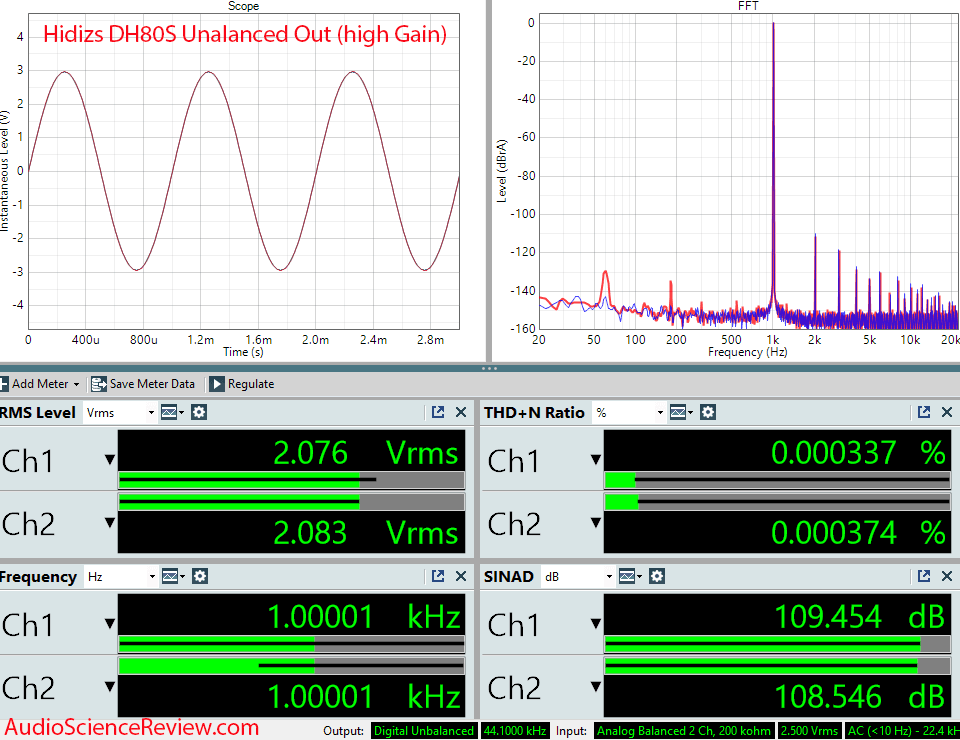Viewport: 960px width, 740px height.
Task: Open RMS Level Vrms unit dropdown
Action: tap(119, 413)
